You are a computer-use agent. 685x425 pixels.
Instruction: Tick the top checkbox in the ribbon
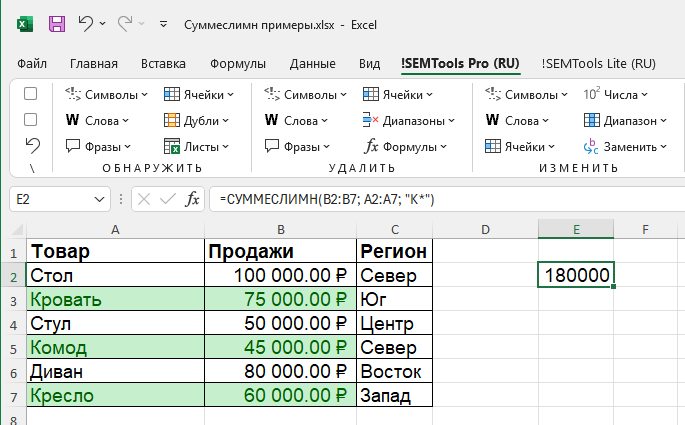[x=30, y=94]
